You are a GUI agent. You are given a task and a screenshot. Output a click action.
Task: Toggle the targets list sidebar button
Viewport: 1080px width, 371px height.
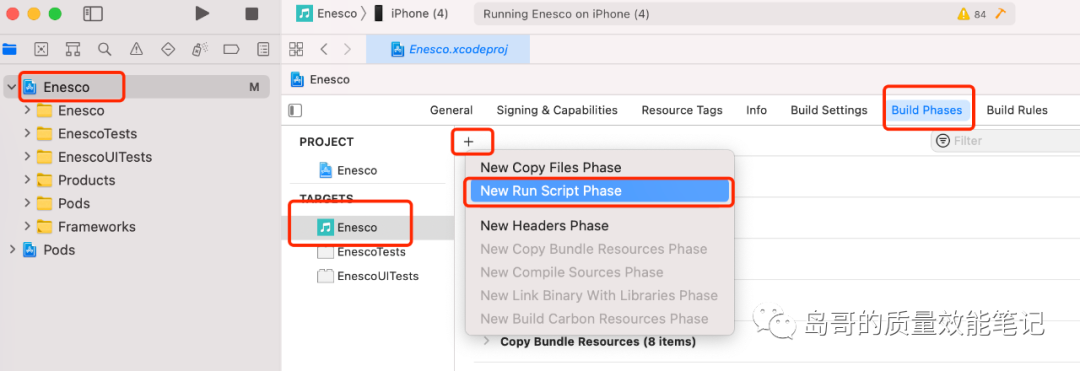tap(295, 110)
